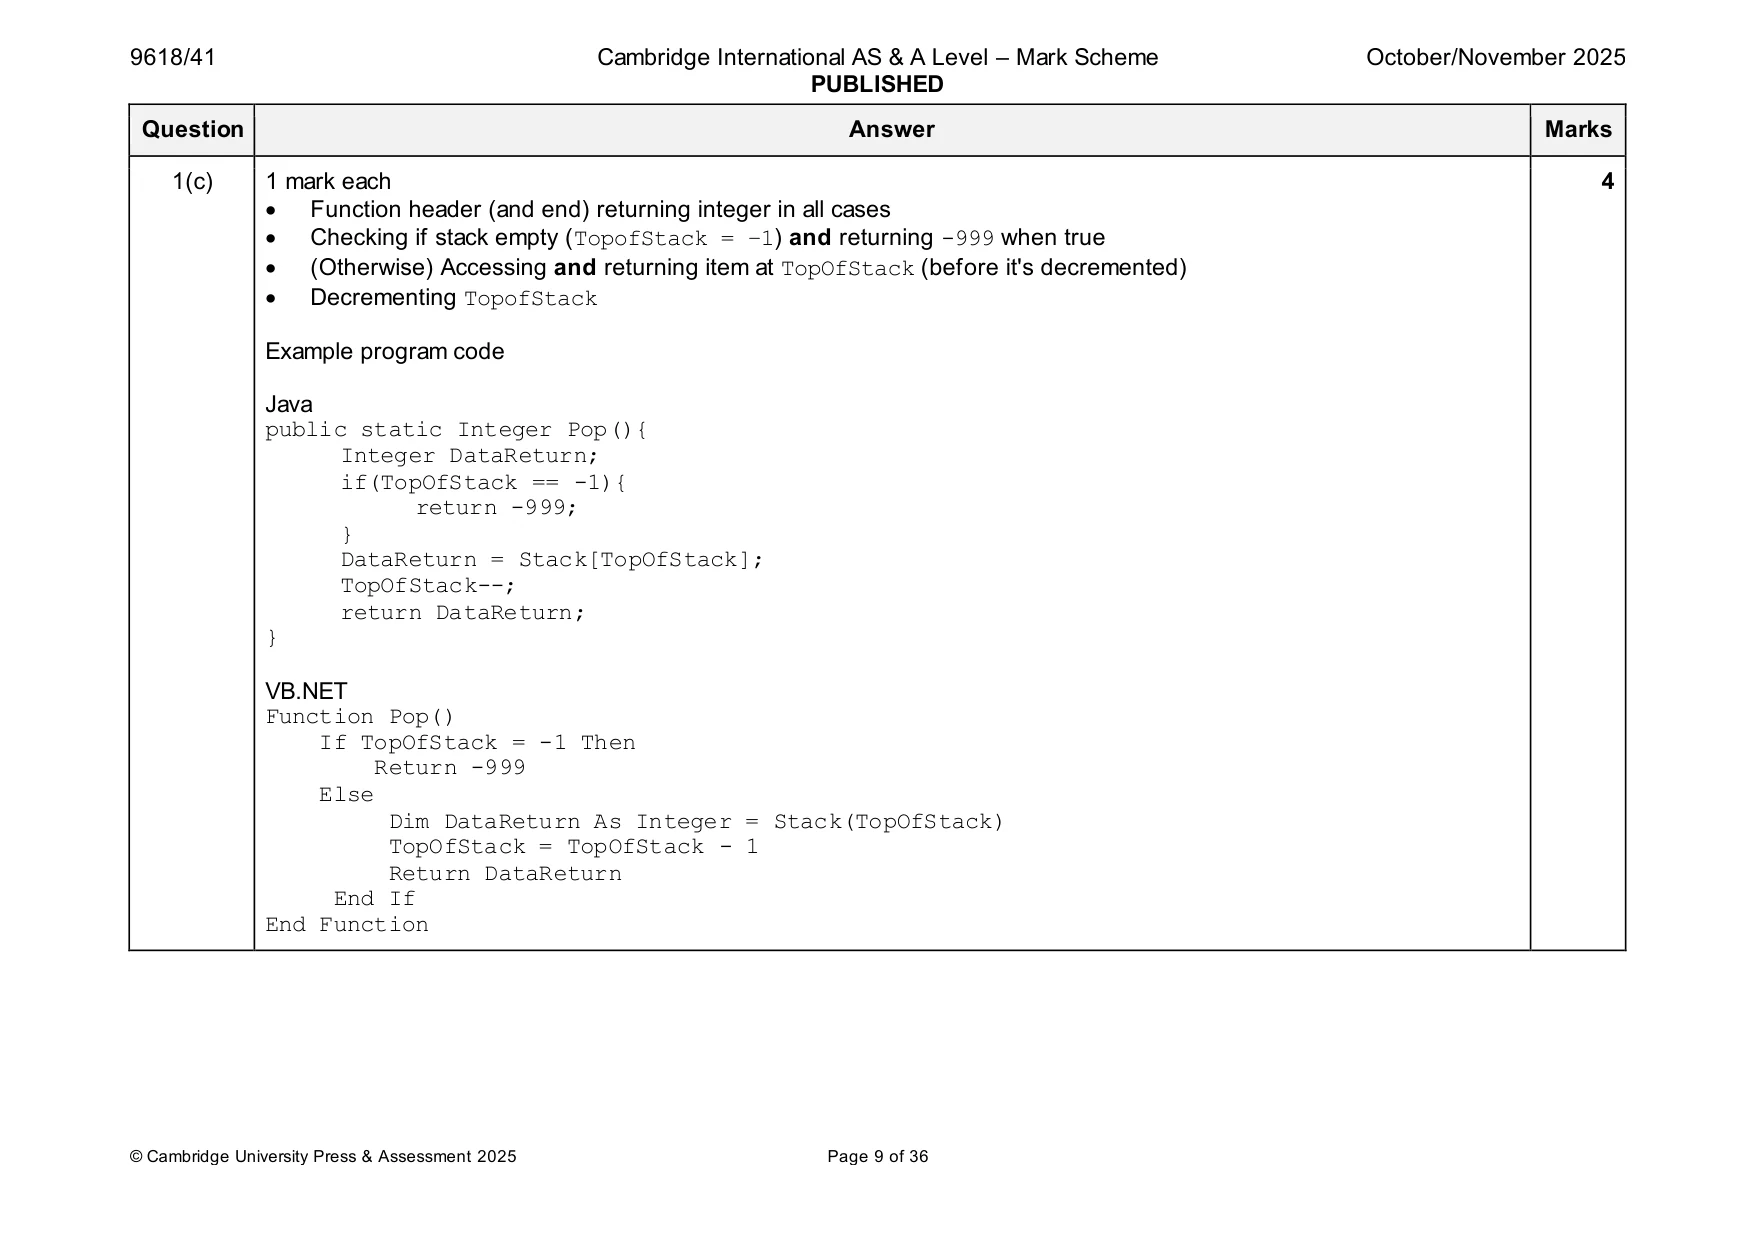1754x1240 pixels.
Task: Click VB.NET line 'Return -999'
Action: coord(450,768)
